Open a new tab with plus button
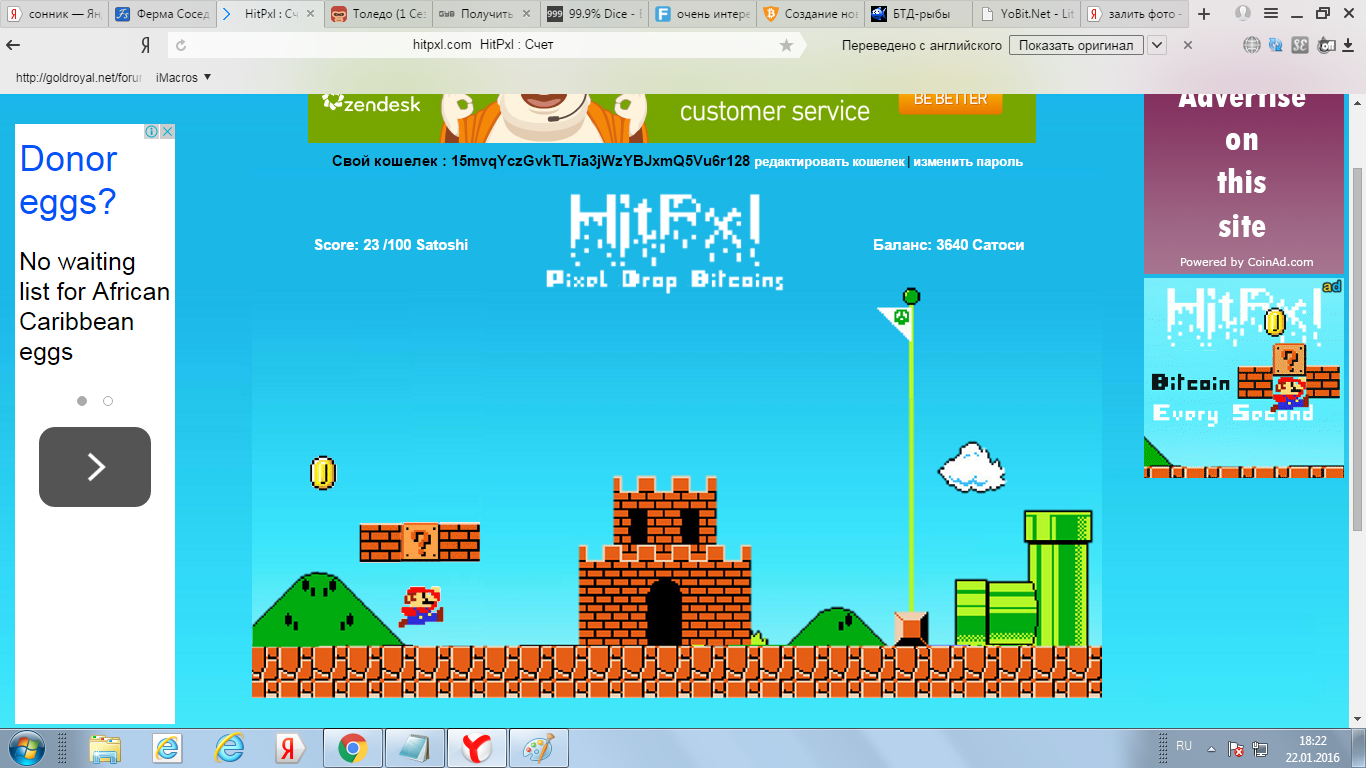 (x=1204, y=14)
